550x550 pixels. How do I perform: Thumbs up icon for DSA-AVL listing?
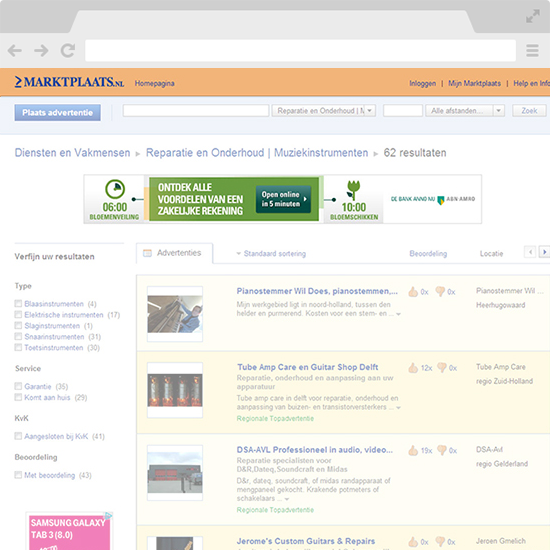coord(413,450)
